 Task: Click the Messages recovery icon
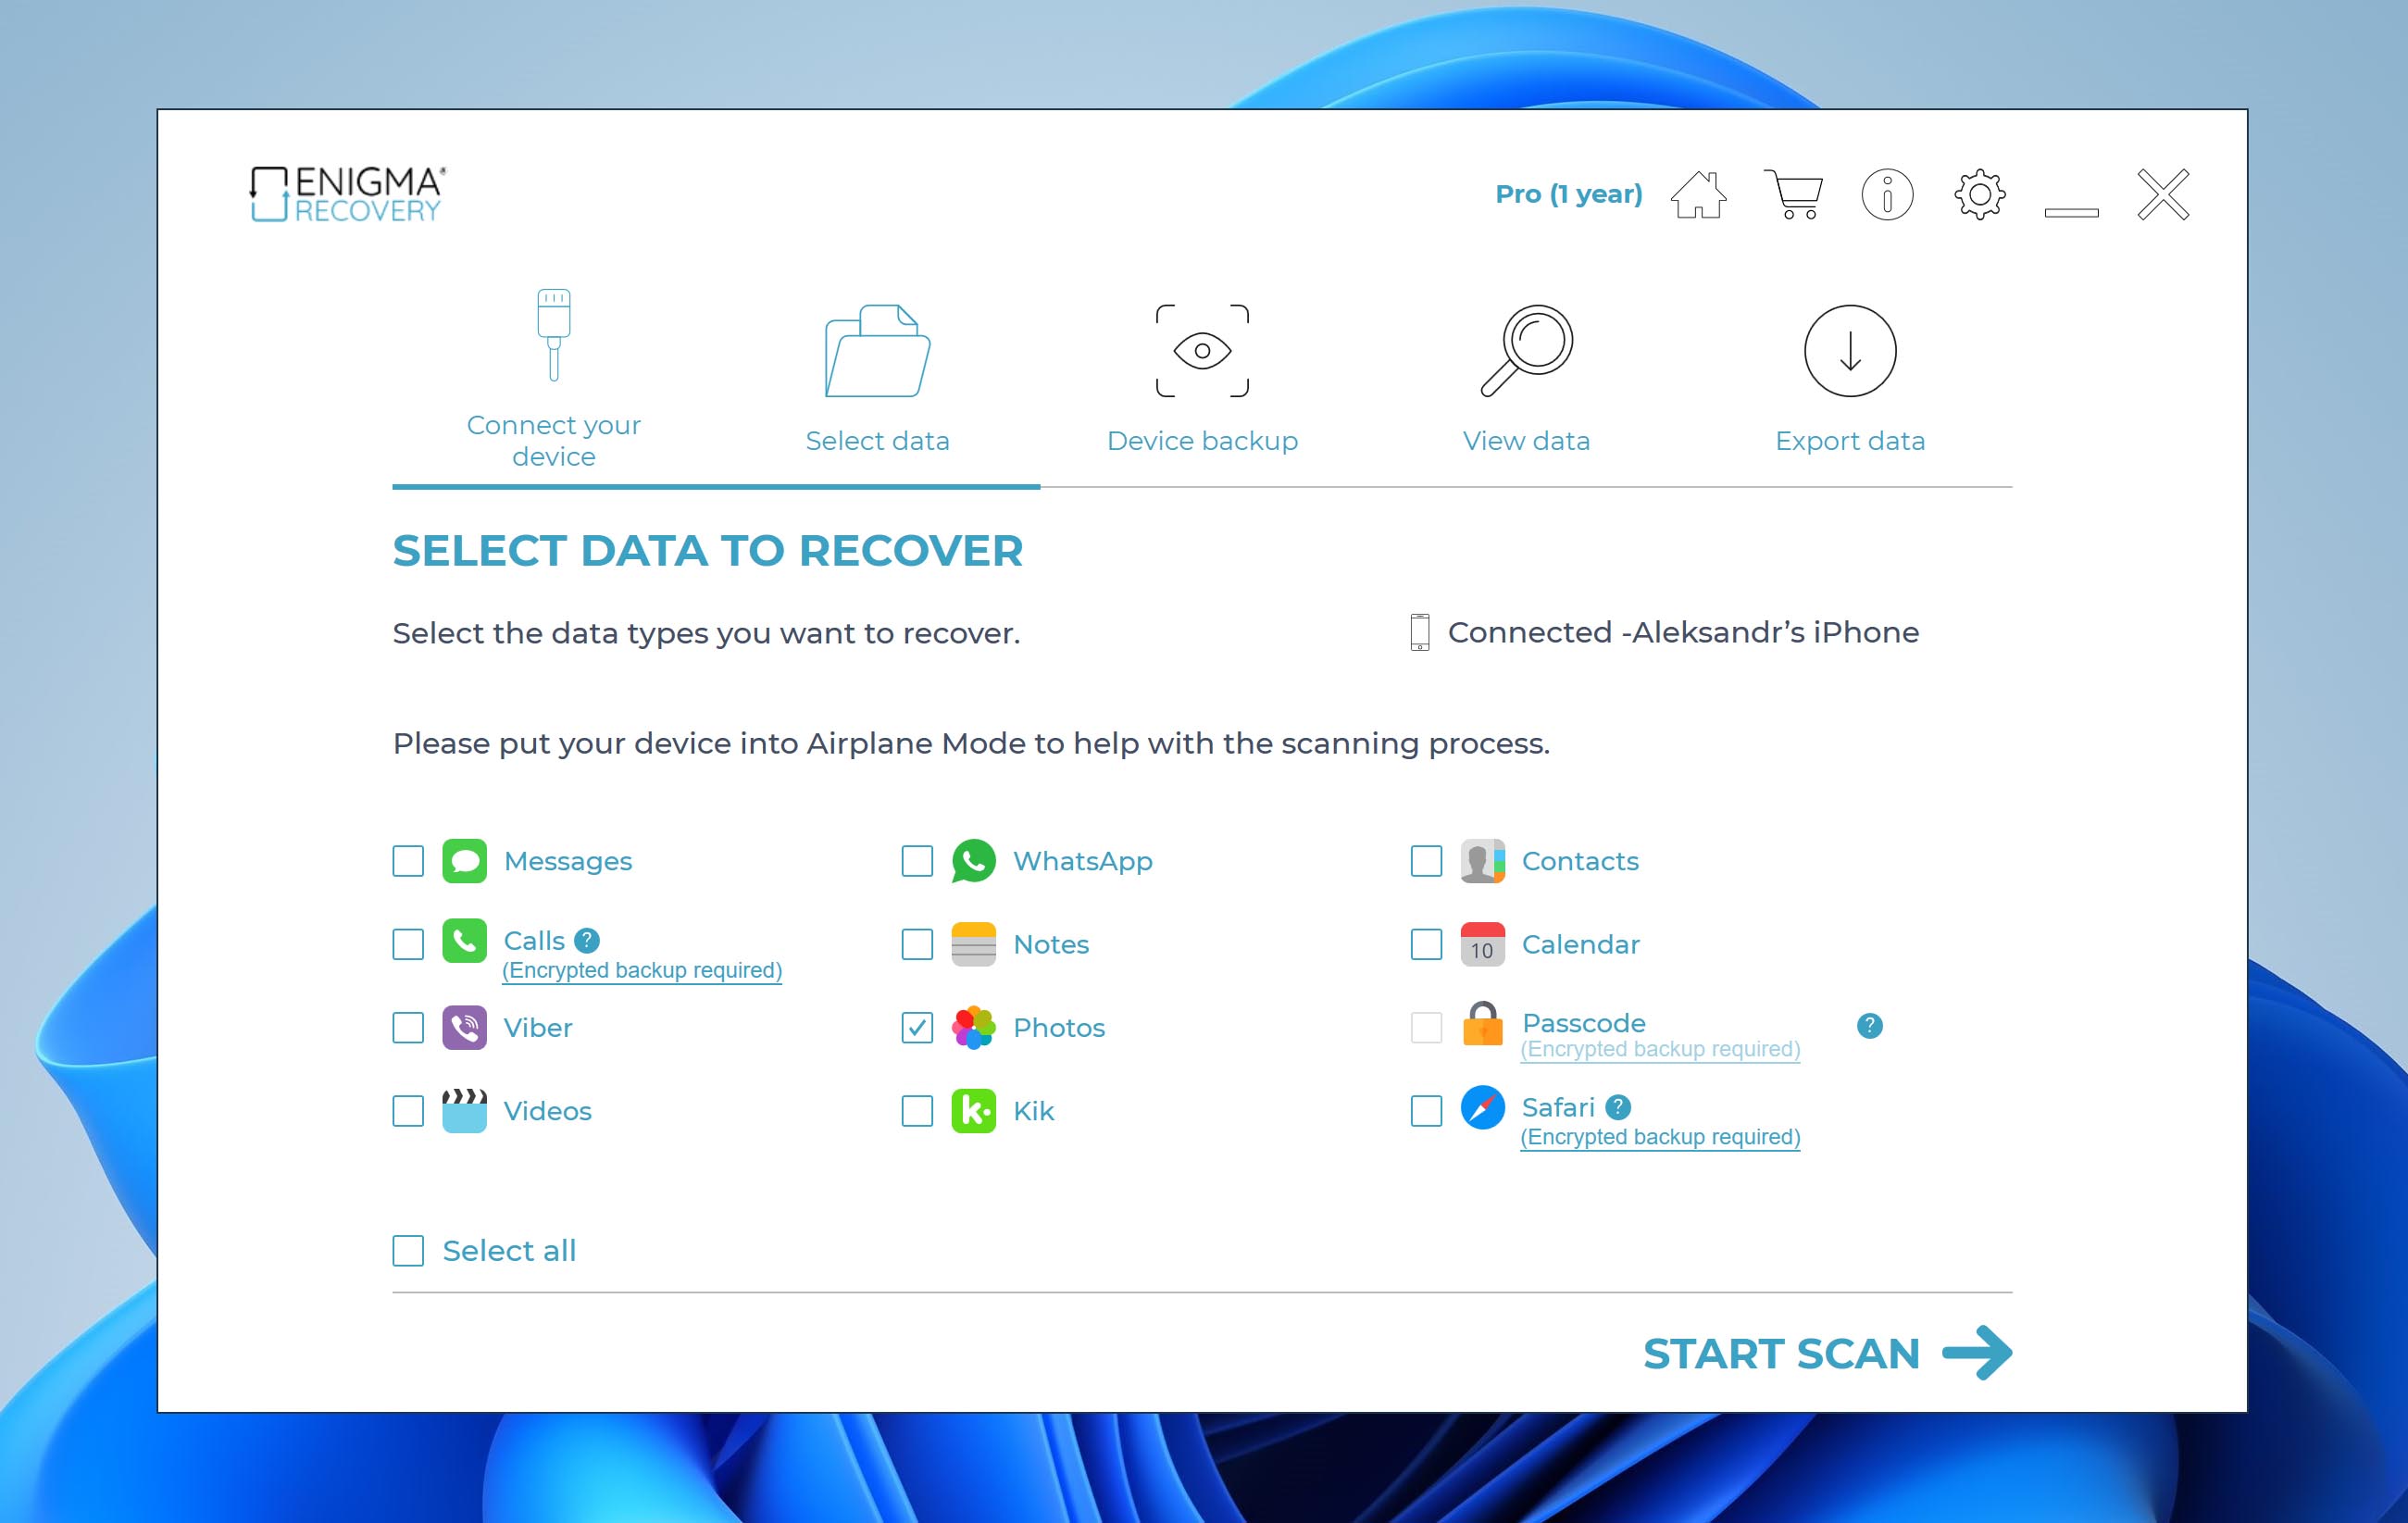(x=463, y=862)
